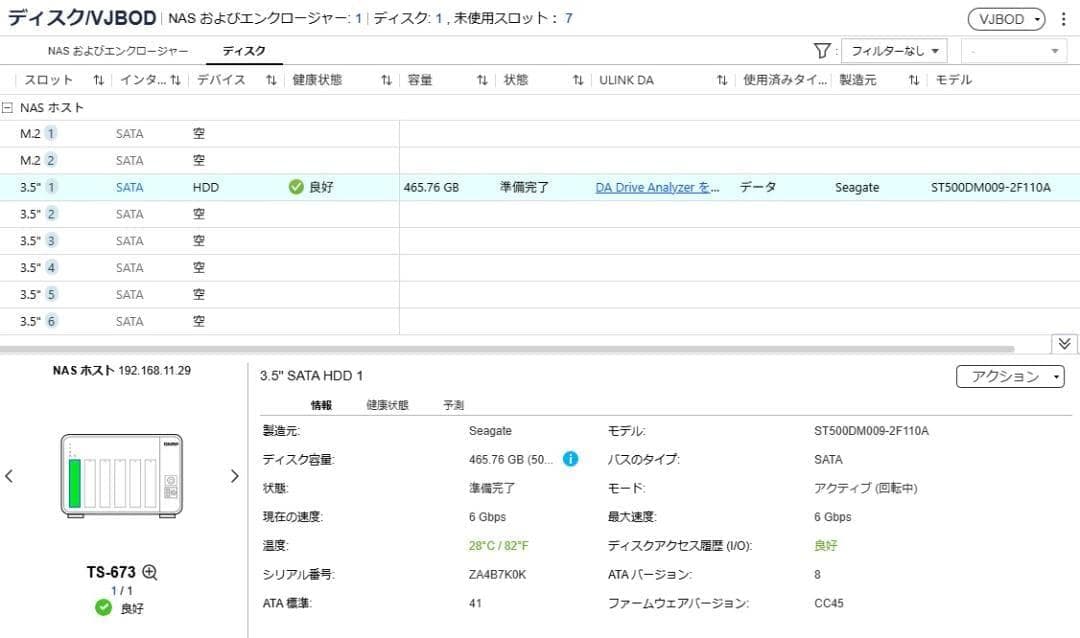Open the VJBOD dropdown

pyautogui.click(x=1005, y=17)
